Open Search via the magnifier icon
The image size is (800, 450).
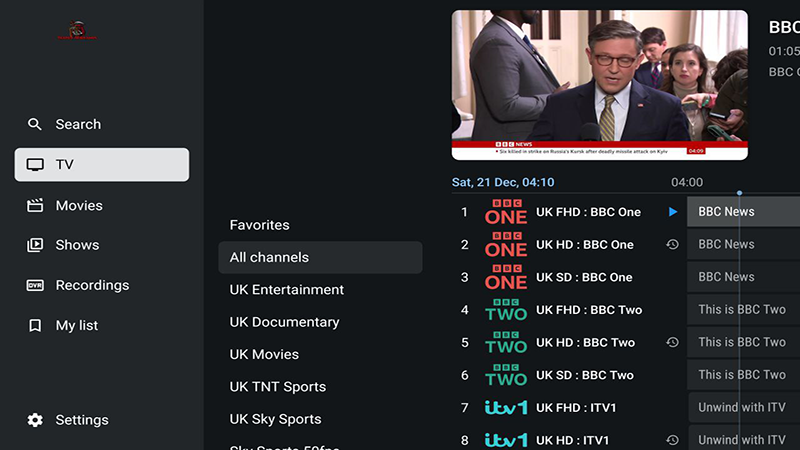pyautogui.click(x=35, y=124)
